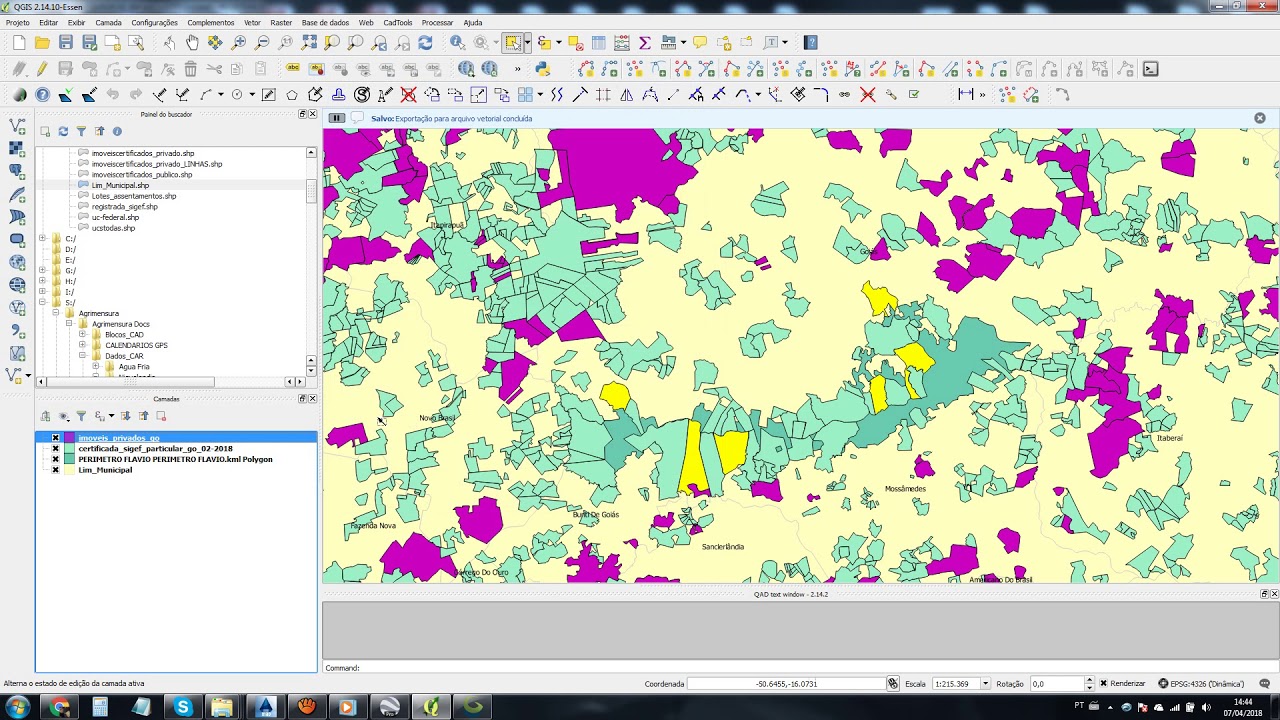Viewport: 1280px width, 720px height.
Task: Refresh the browser panel contents
Action: [x=63, y=131]
